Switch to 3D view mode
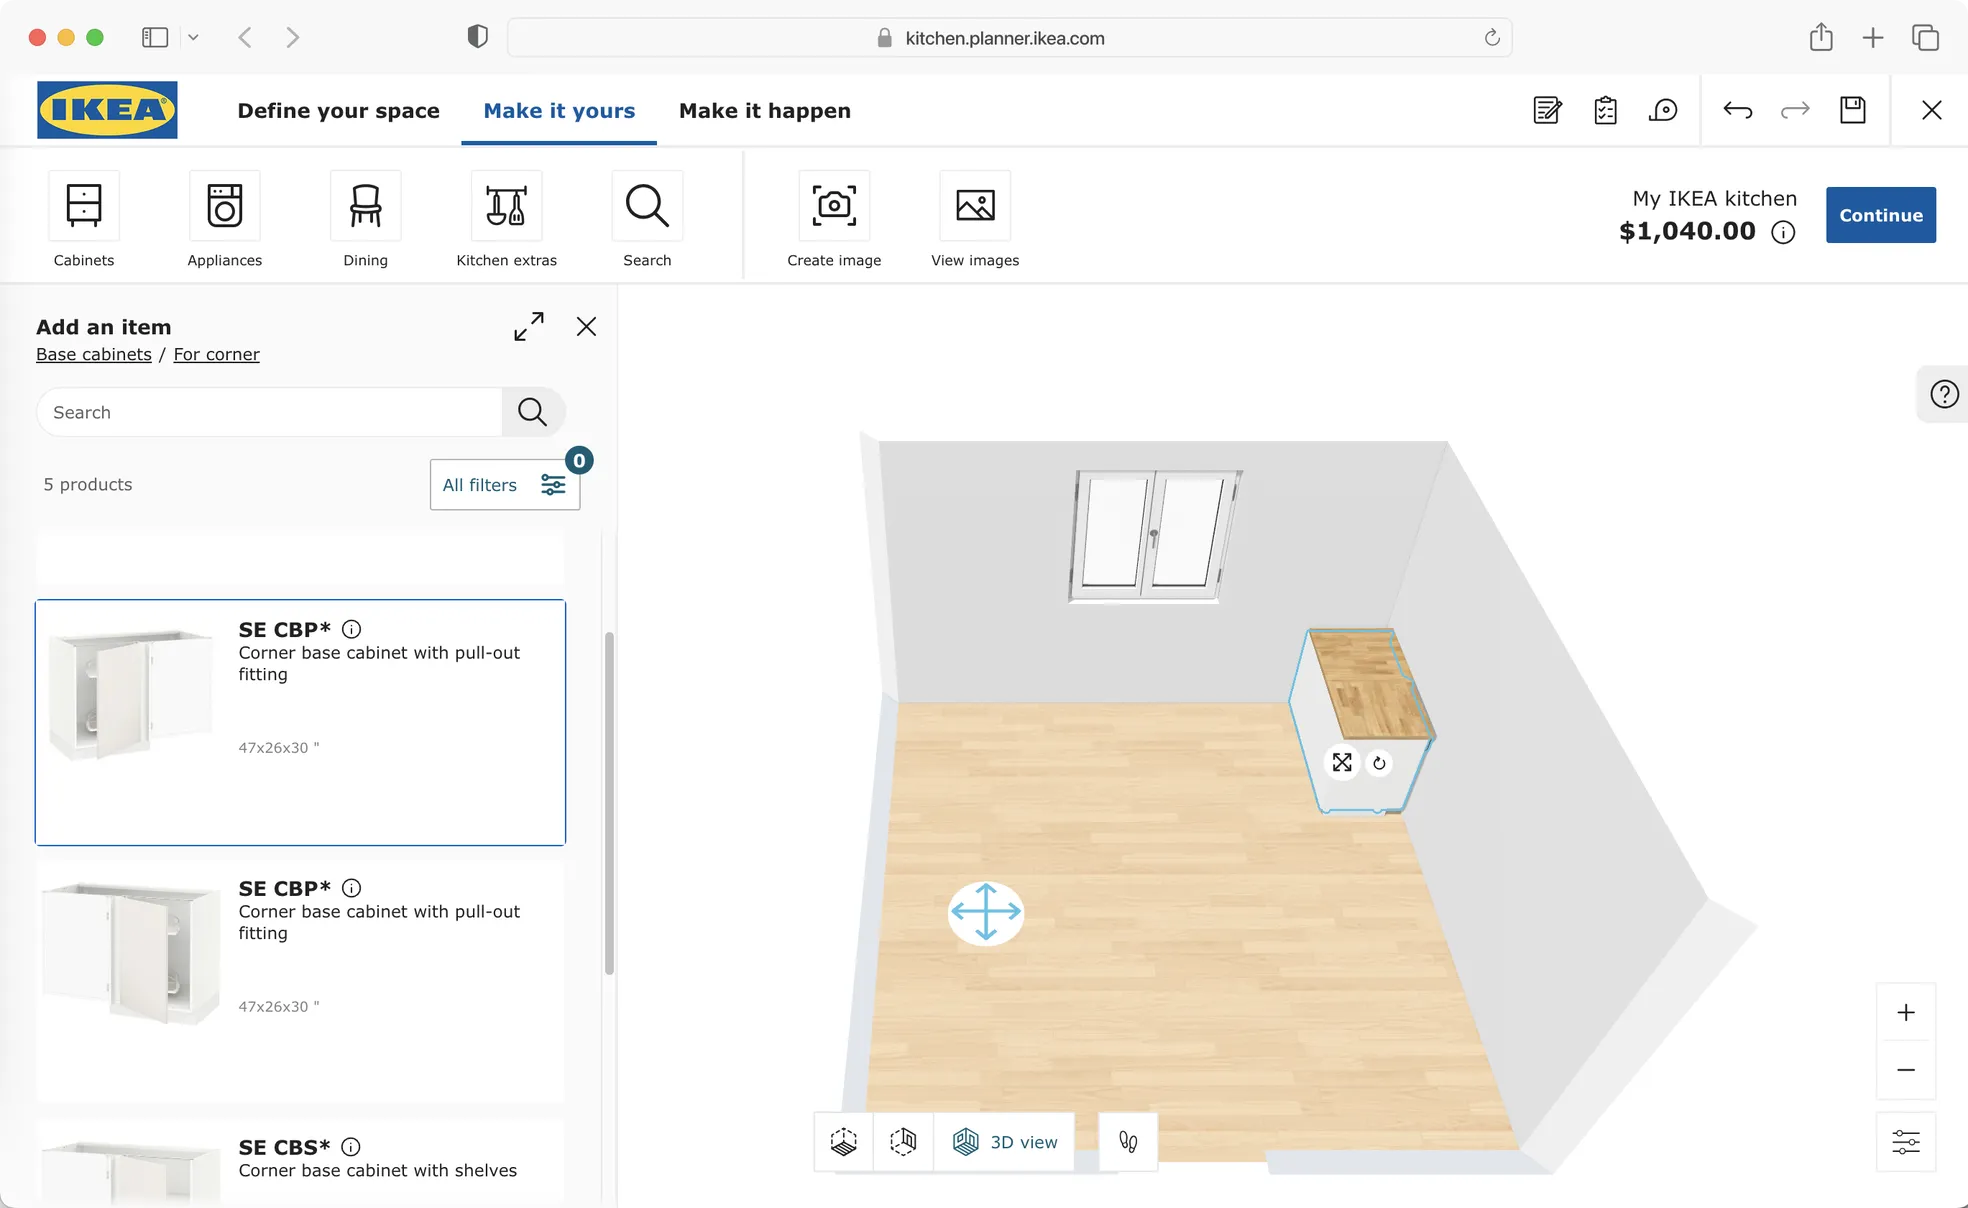 (1004, 1142)
